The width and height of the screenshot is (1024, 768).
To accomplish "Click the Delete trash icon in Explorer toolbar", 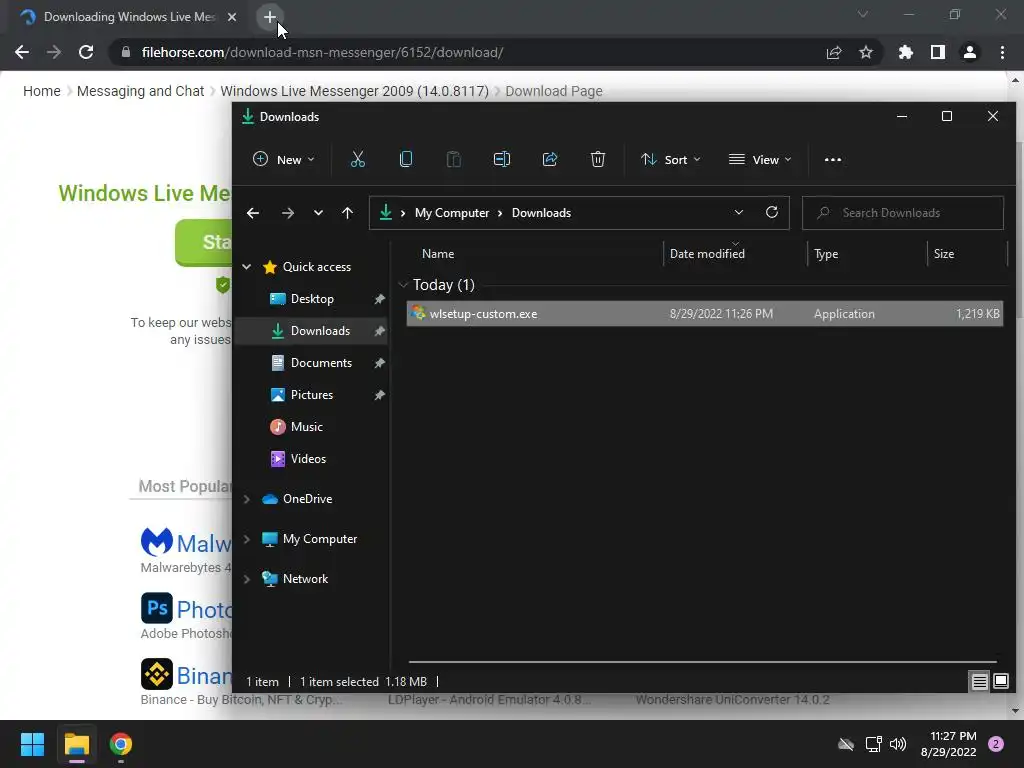I will (598, 159).
